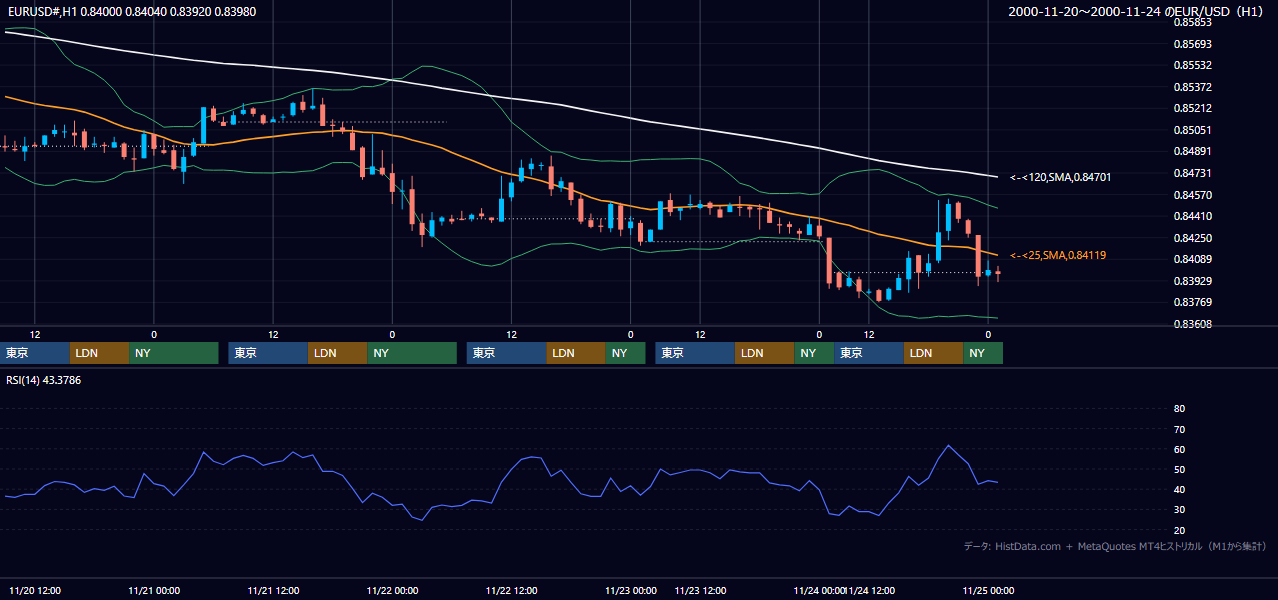The width and height of the screenshot is (1278, 600).
Task: Click price axis value 0.85212
Action: [1192, 108]
